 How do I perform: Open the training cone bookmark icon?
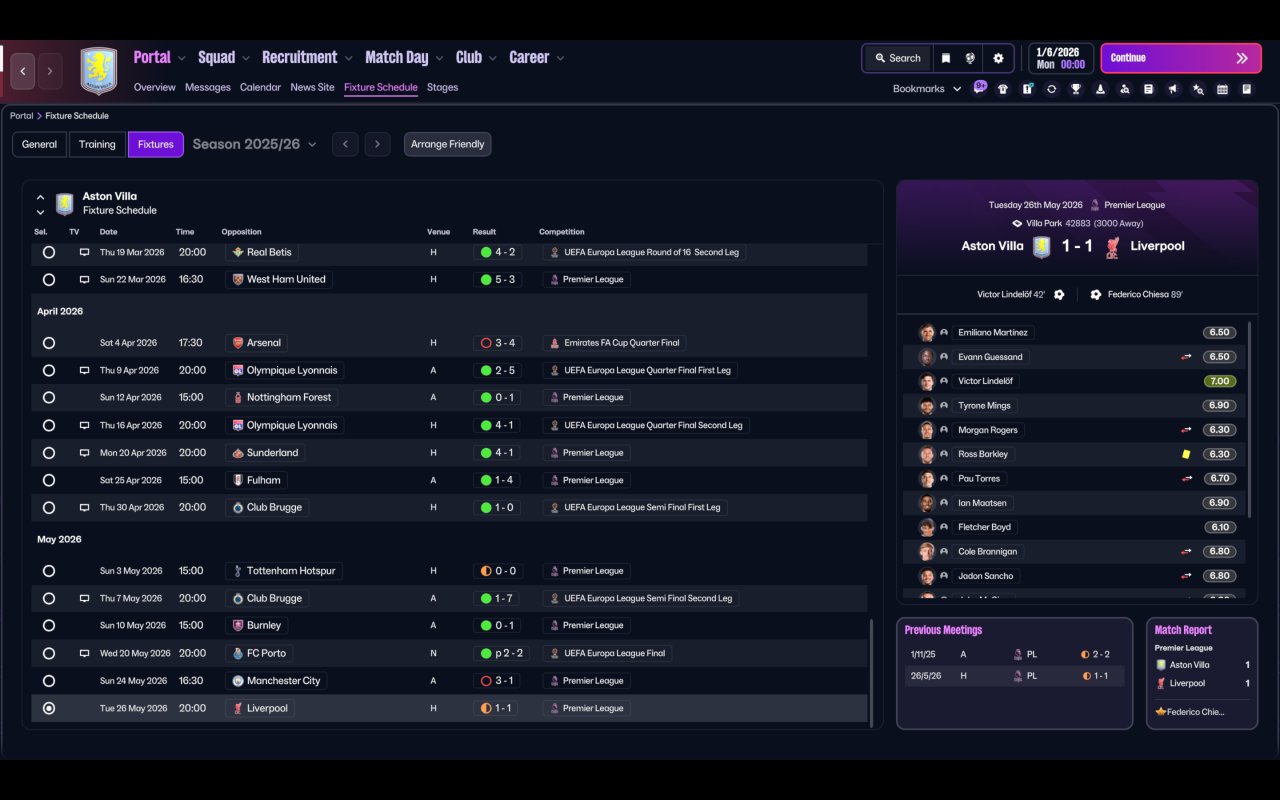[1100, 89]
